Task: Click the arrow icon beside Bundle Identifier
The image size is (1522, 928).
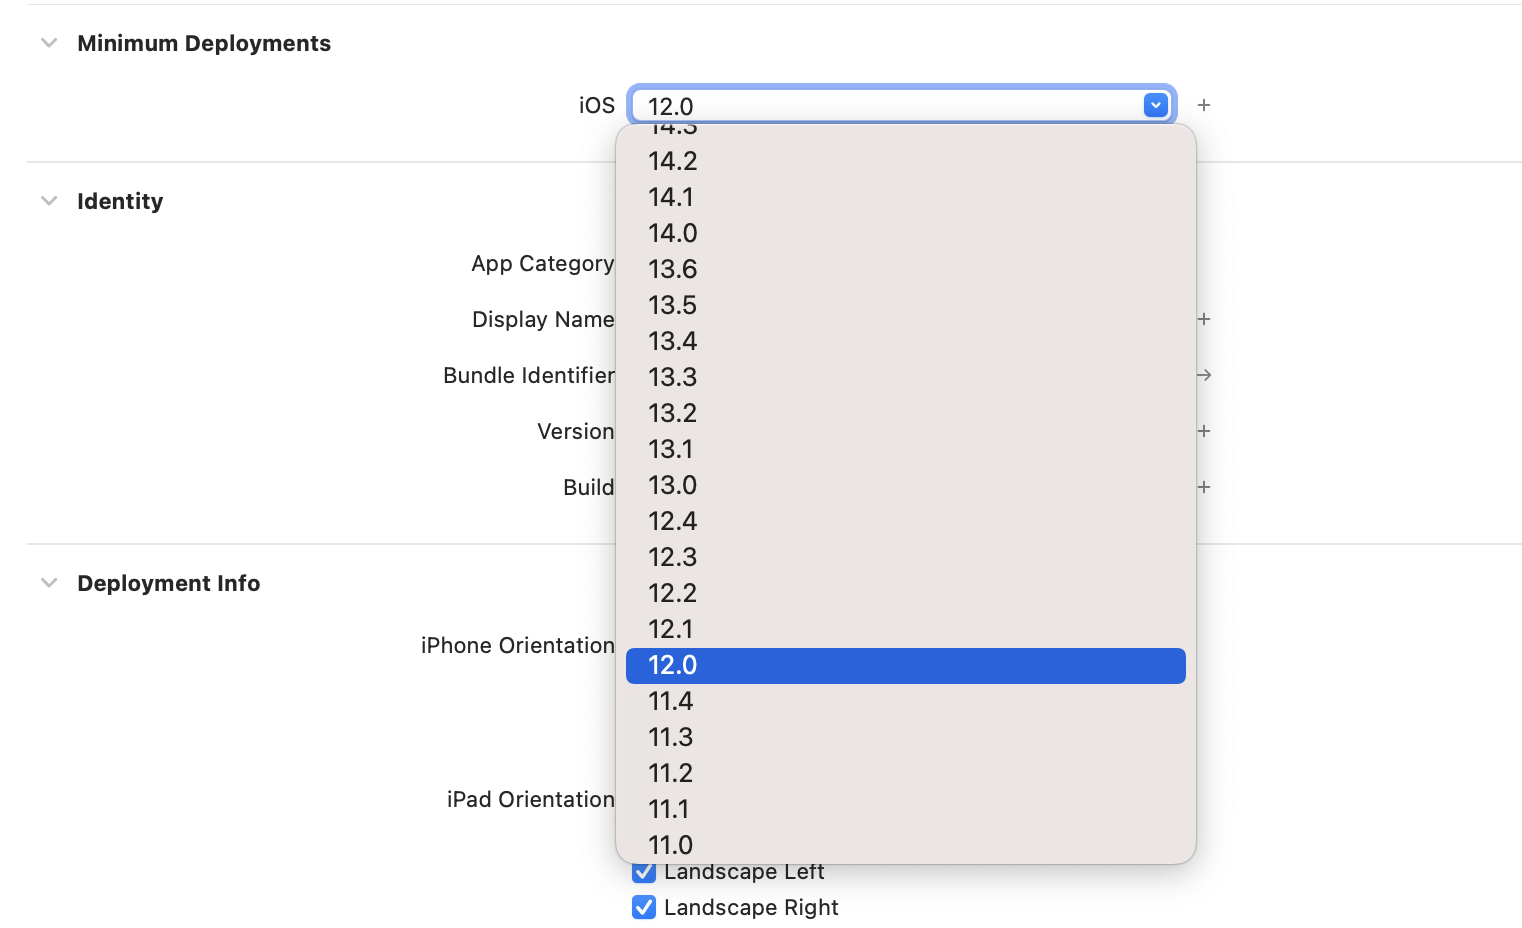Action: [x=1204, y=375]
